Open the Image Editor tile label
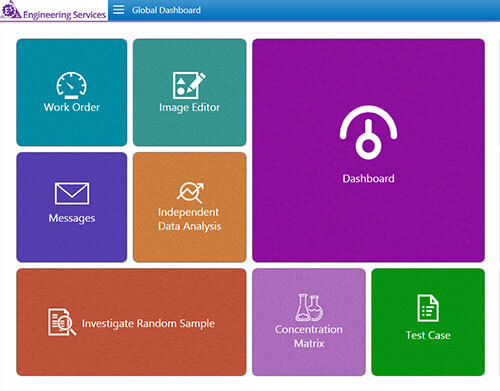Image resolution: width=500 pixels, height=391 pixels. (x=189, y=108)
